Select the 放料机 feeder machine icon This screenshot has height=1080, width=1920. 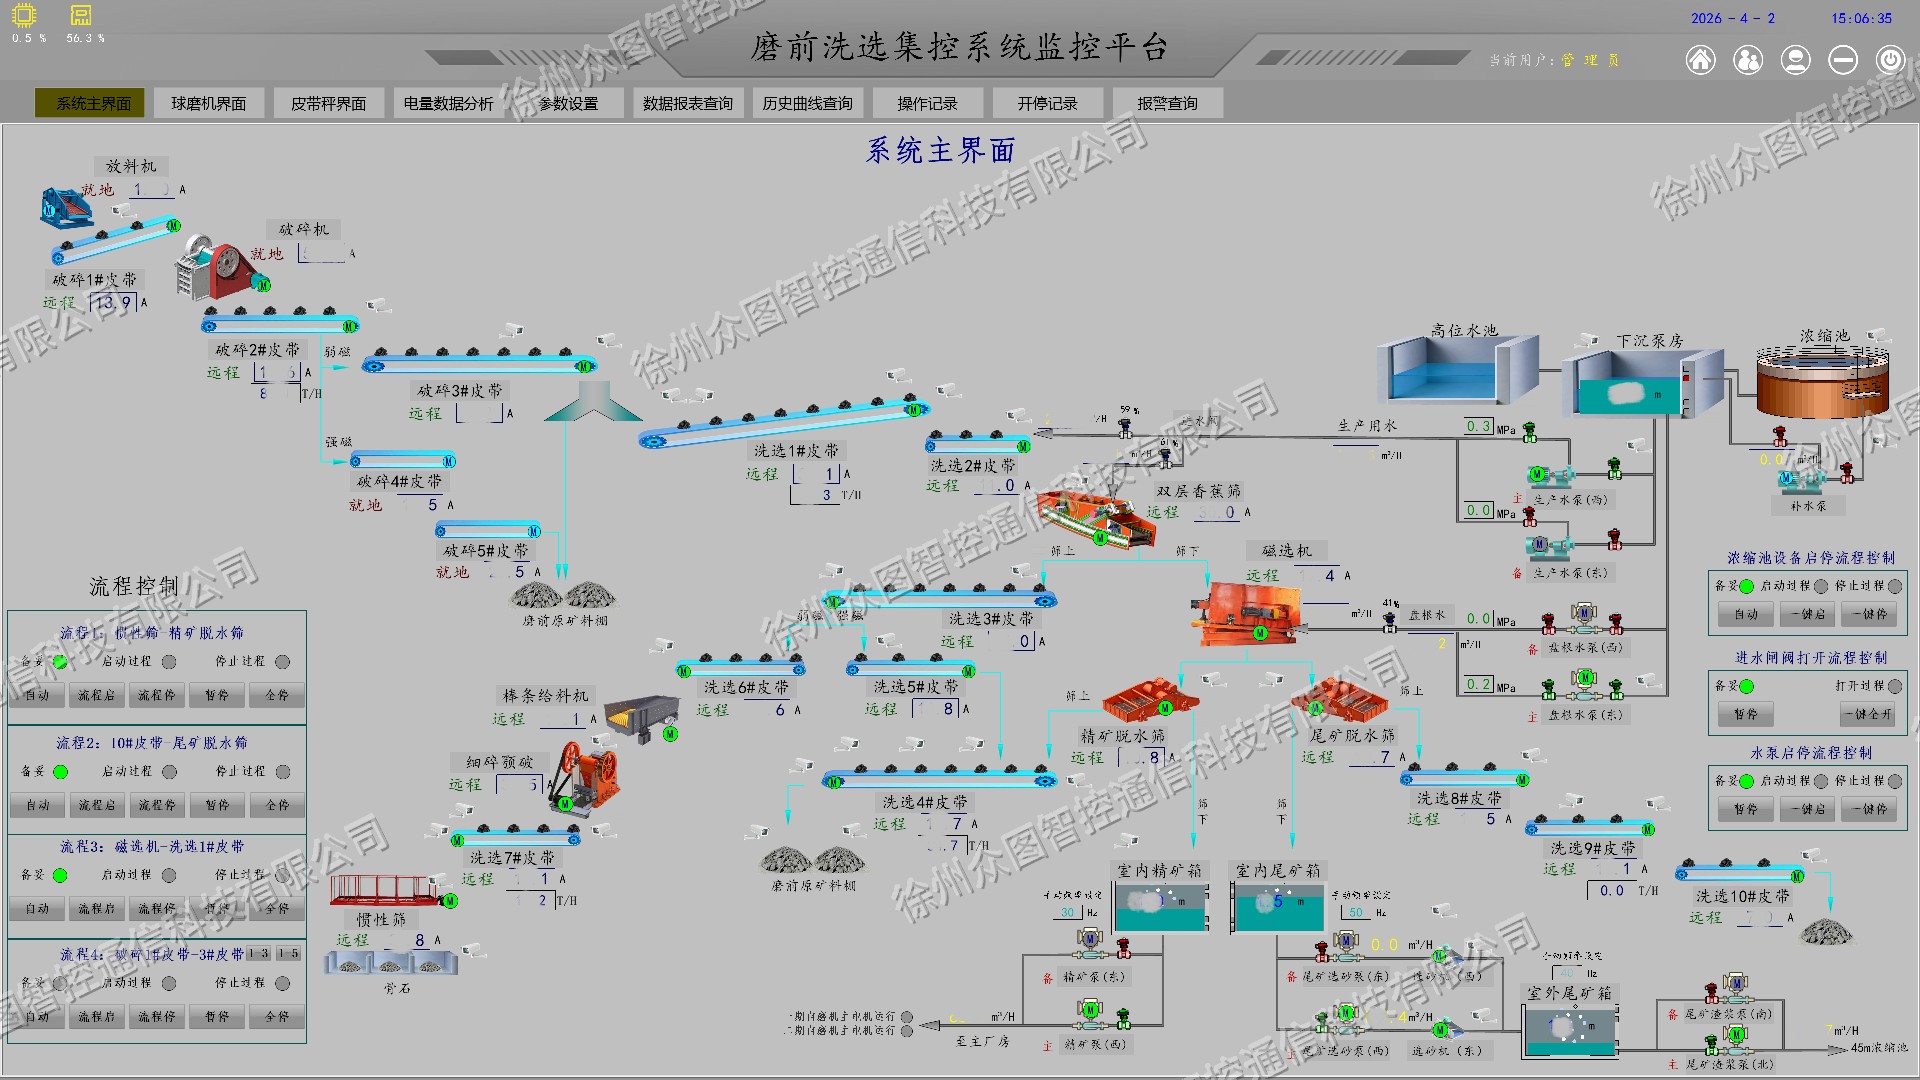pos(66,206)
